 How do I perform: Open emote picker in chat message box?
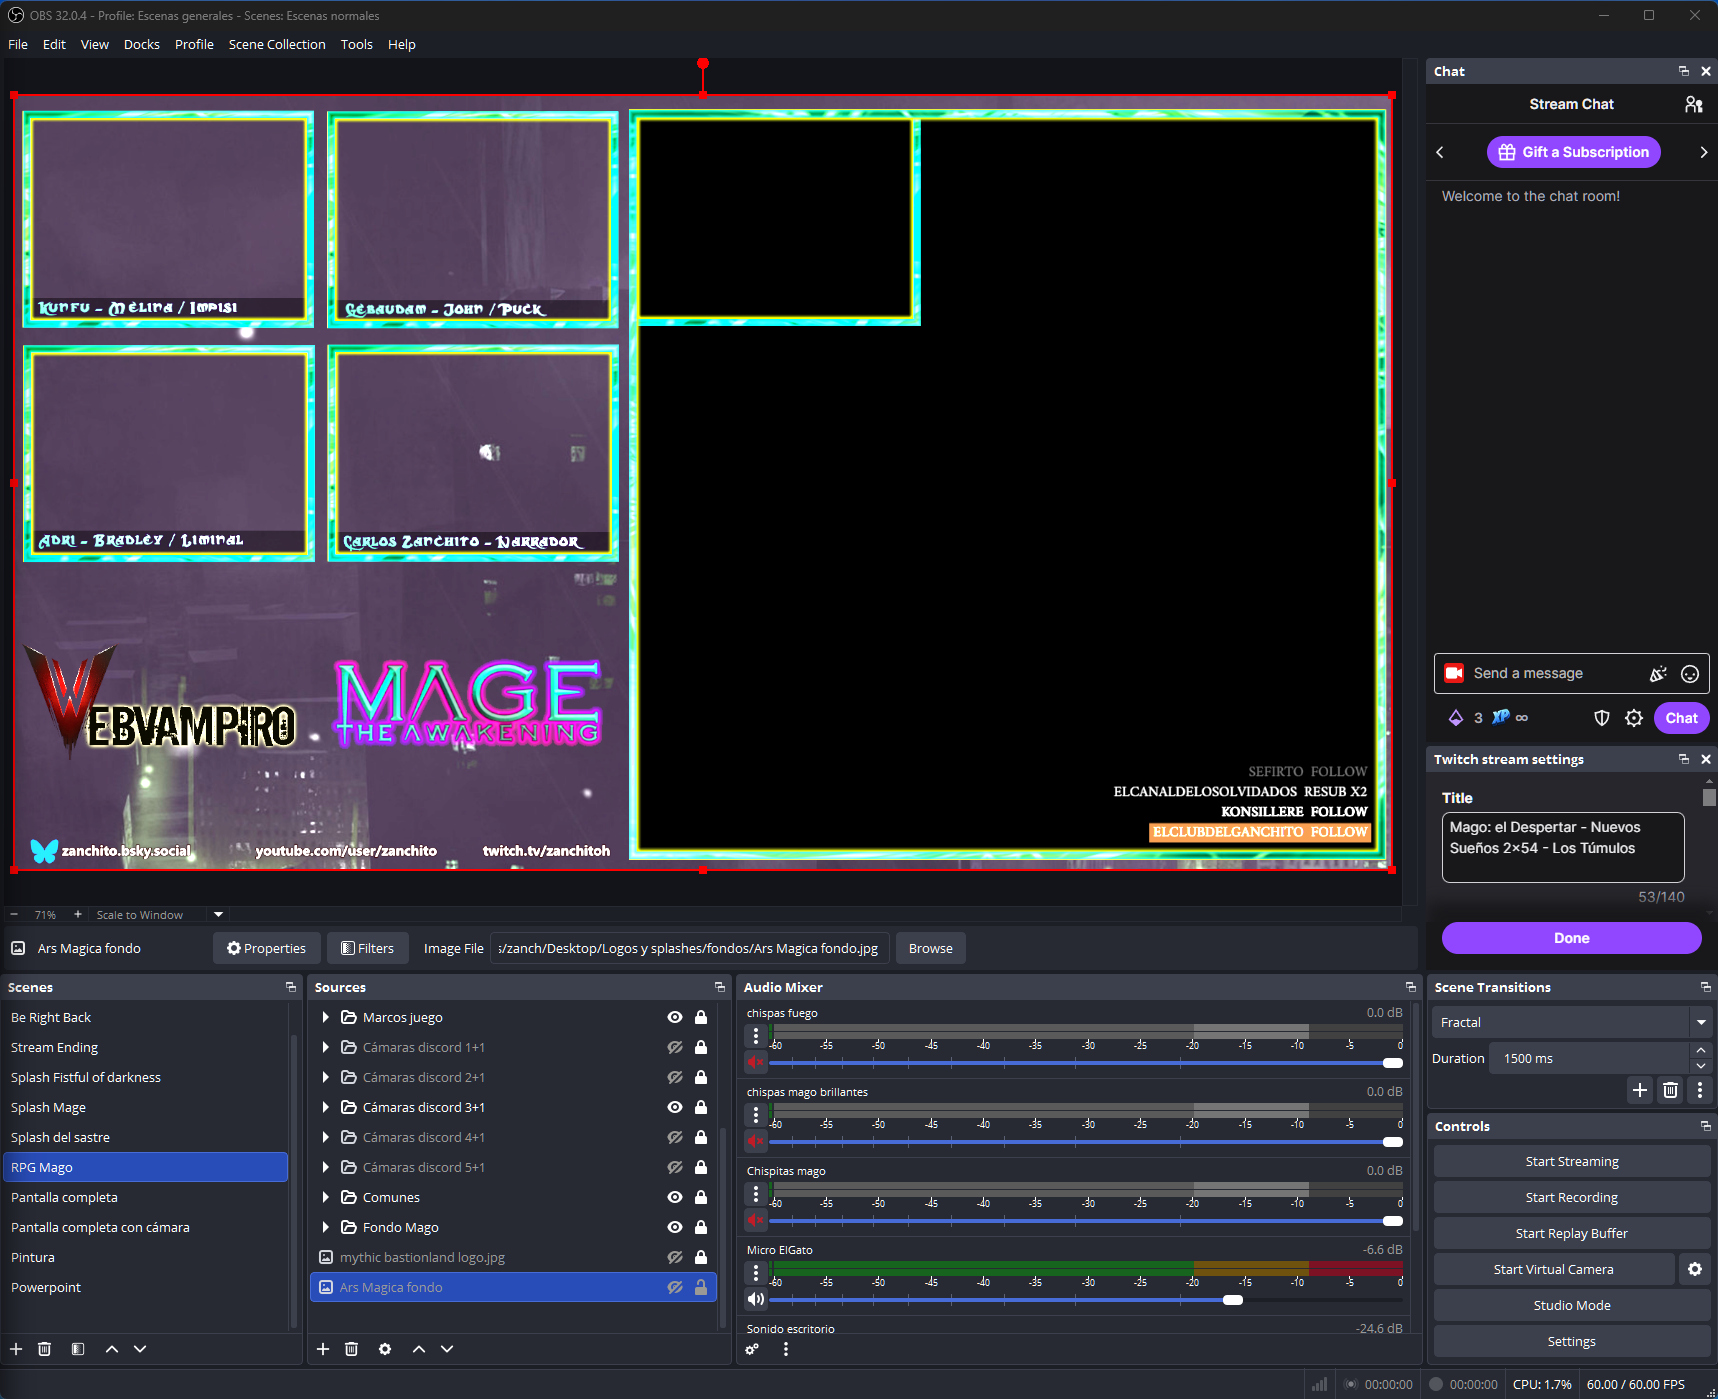tap(1690, 674)
